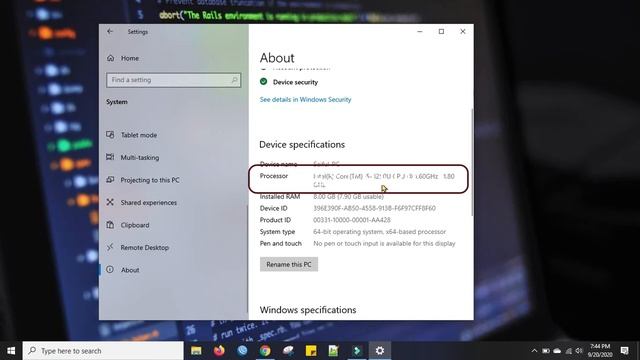Click the magnifier icon in Find a setting
Screen dimensions: 640x360
click(x=234, y=80)
